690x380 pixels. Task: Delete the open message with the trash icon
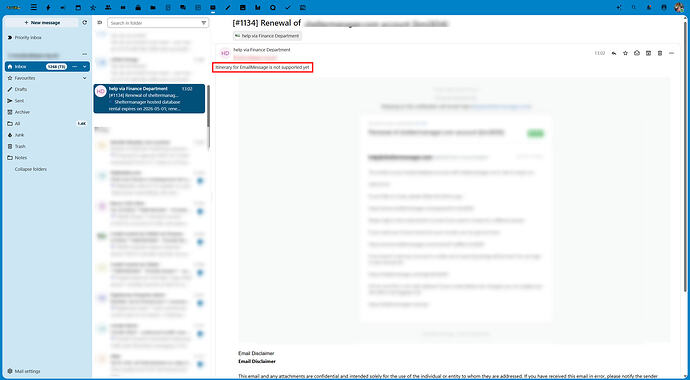coord(660,53)
